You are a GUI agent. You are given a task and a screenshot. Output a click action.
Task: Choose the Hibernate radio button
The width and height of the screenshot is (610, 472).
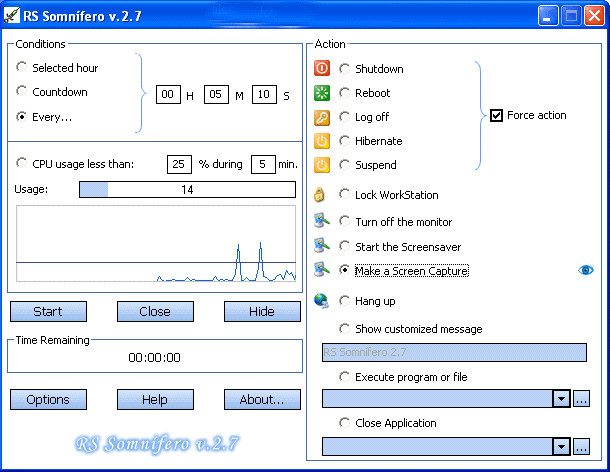[344, 140]
